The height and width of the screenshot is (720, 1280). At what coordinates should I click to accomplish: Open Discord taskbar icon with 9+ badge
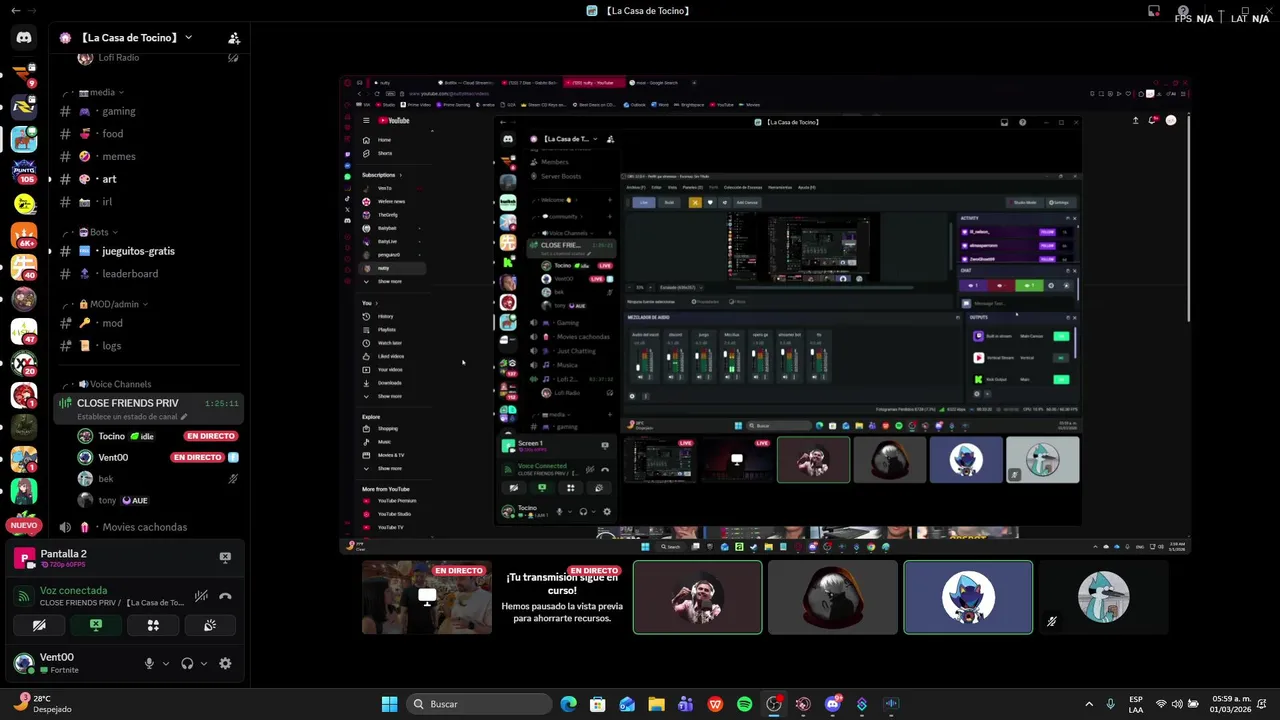coord(832,704)
